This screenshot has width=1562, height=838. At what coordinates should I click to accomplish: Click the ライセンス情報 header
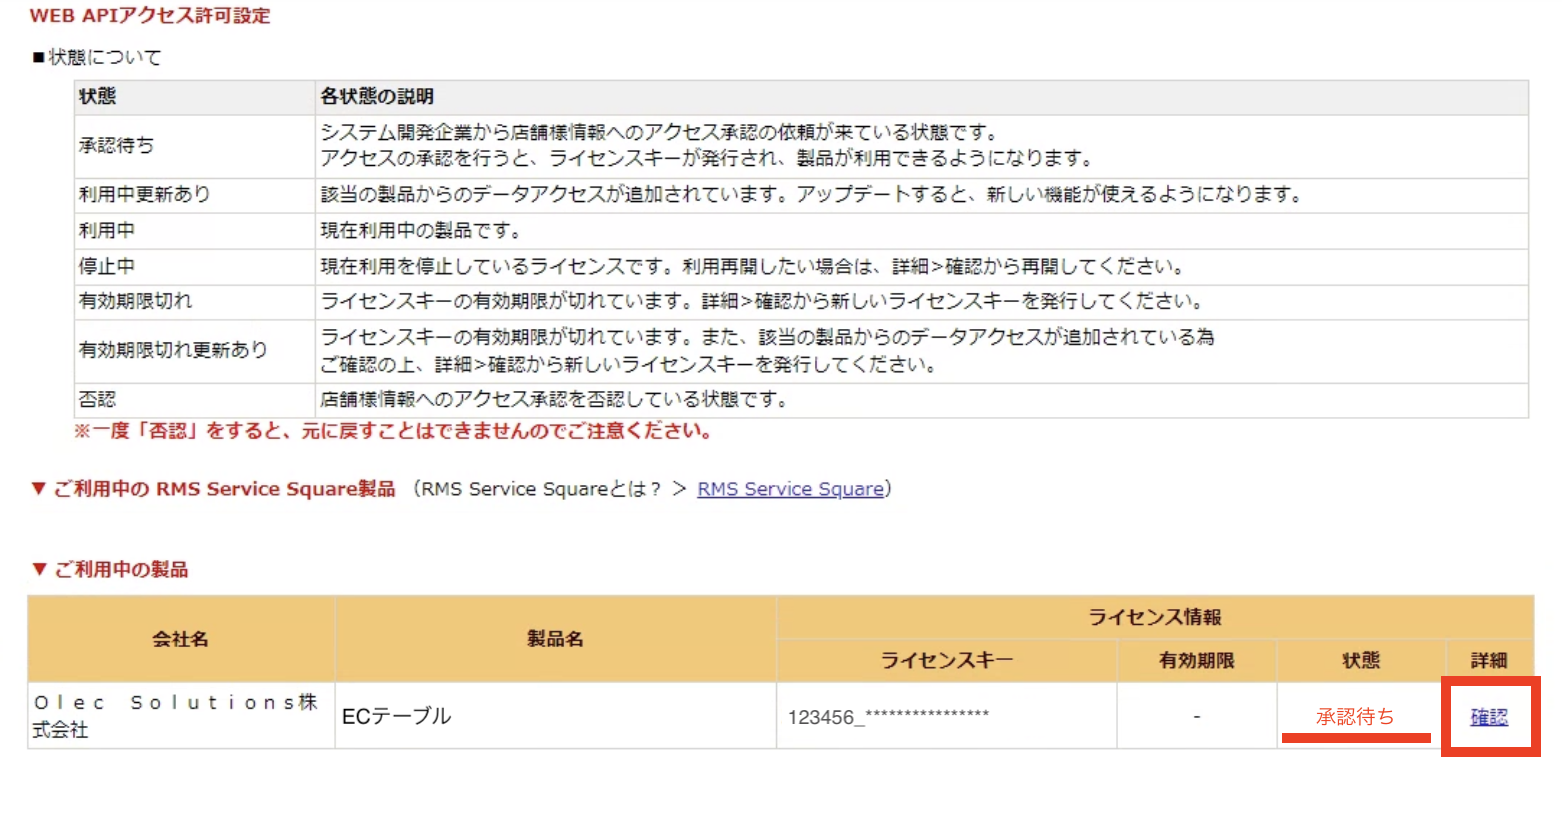tap(1155, 617)
